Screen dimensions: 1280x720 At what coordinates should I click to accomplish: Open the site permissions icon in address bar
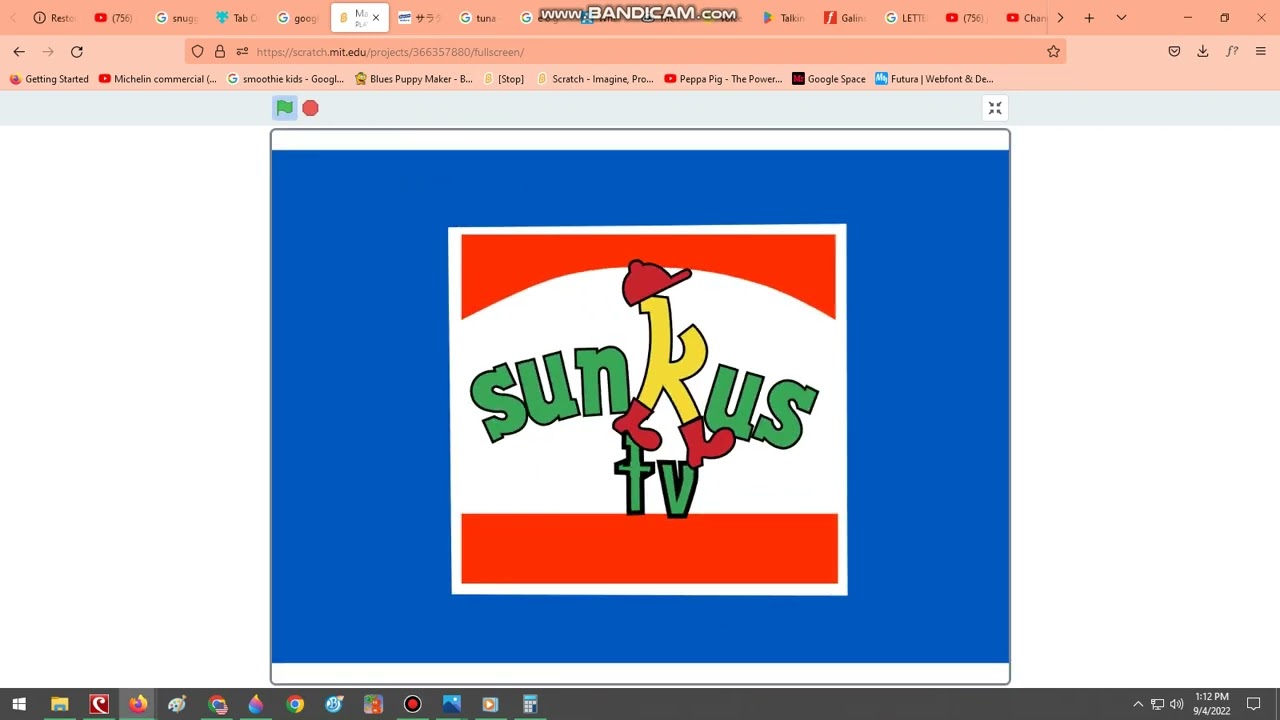pyautogui.click(x=242, y=52)
